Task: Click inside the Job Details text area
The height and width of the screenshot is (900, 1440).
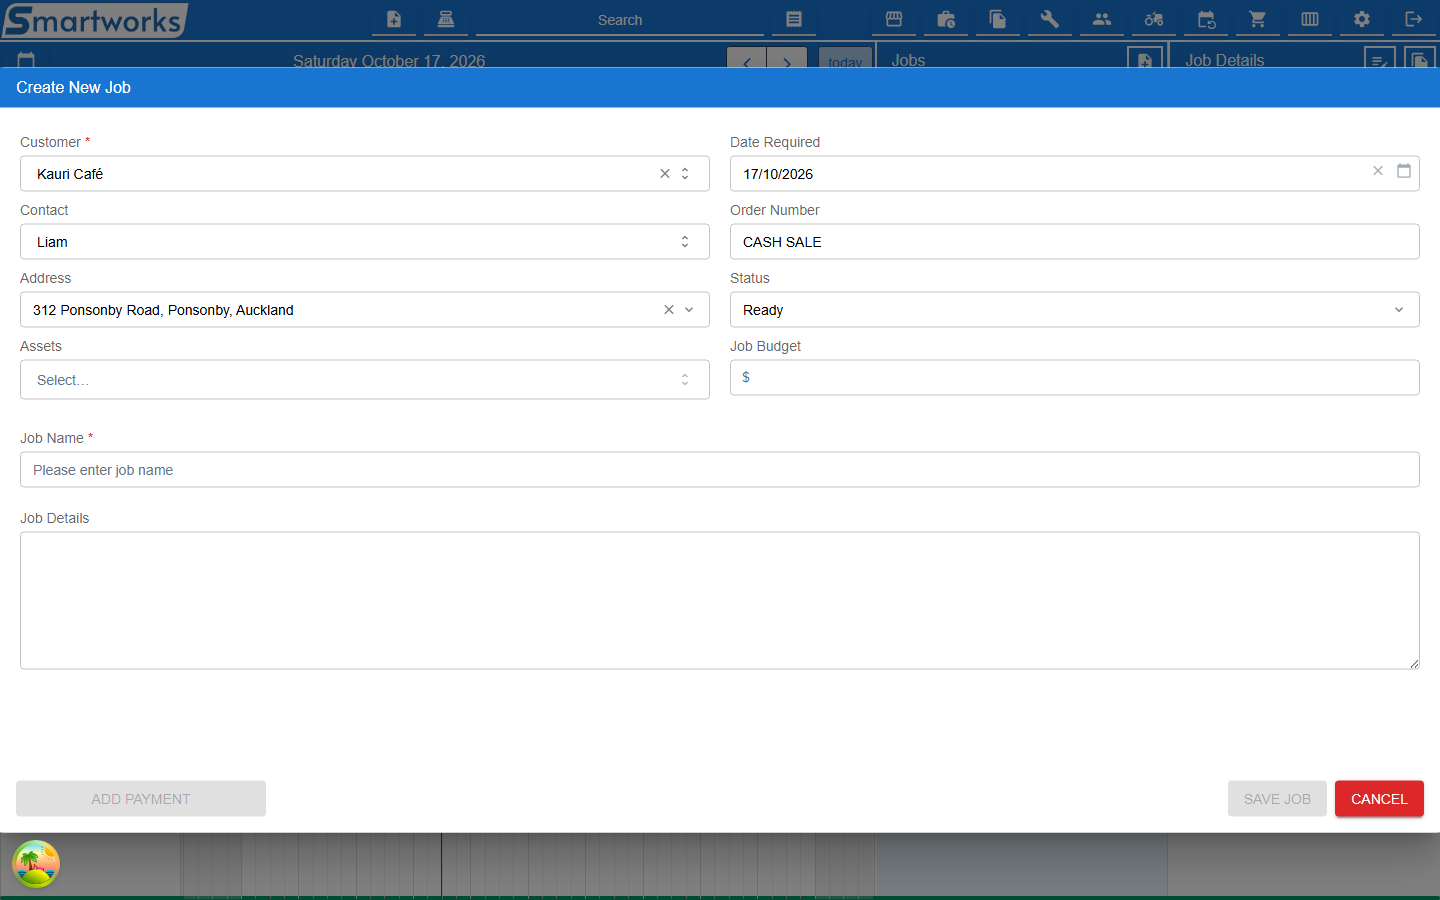Action: pyautogui.click(x=720, y=601)
